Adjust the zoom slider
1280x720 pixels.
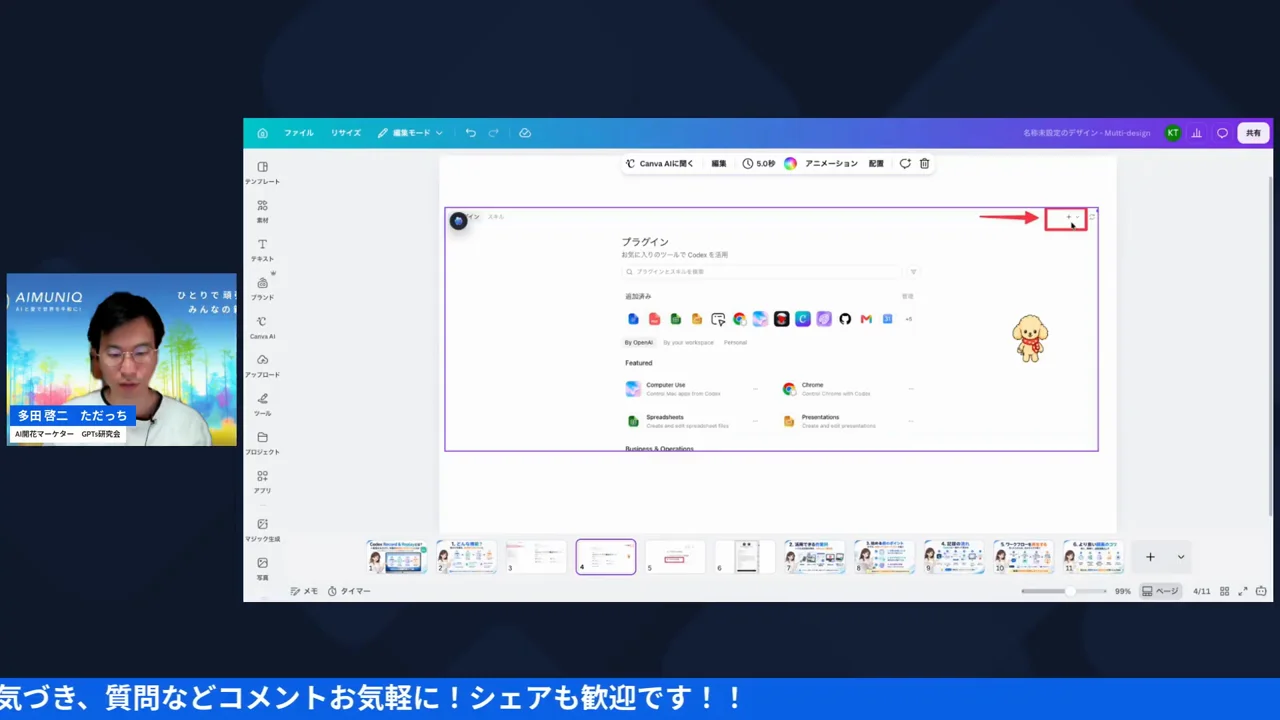click(1064, 591)
